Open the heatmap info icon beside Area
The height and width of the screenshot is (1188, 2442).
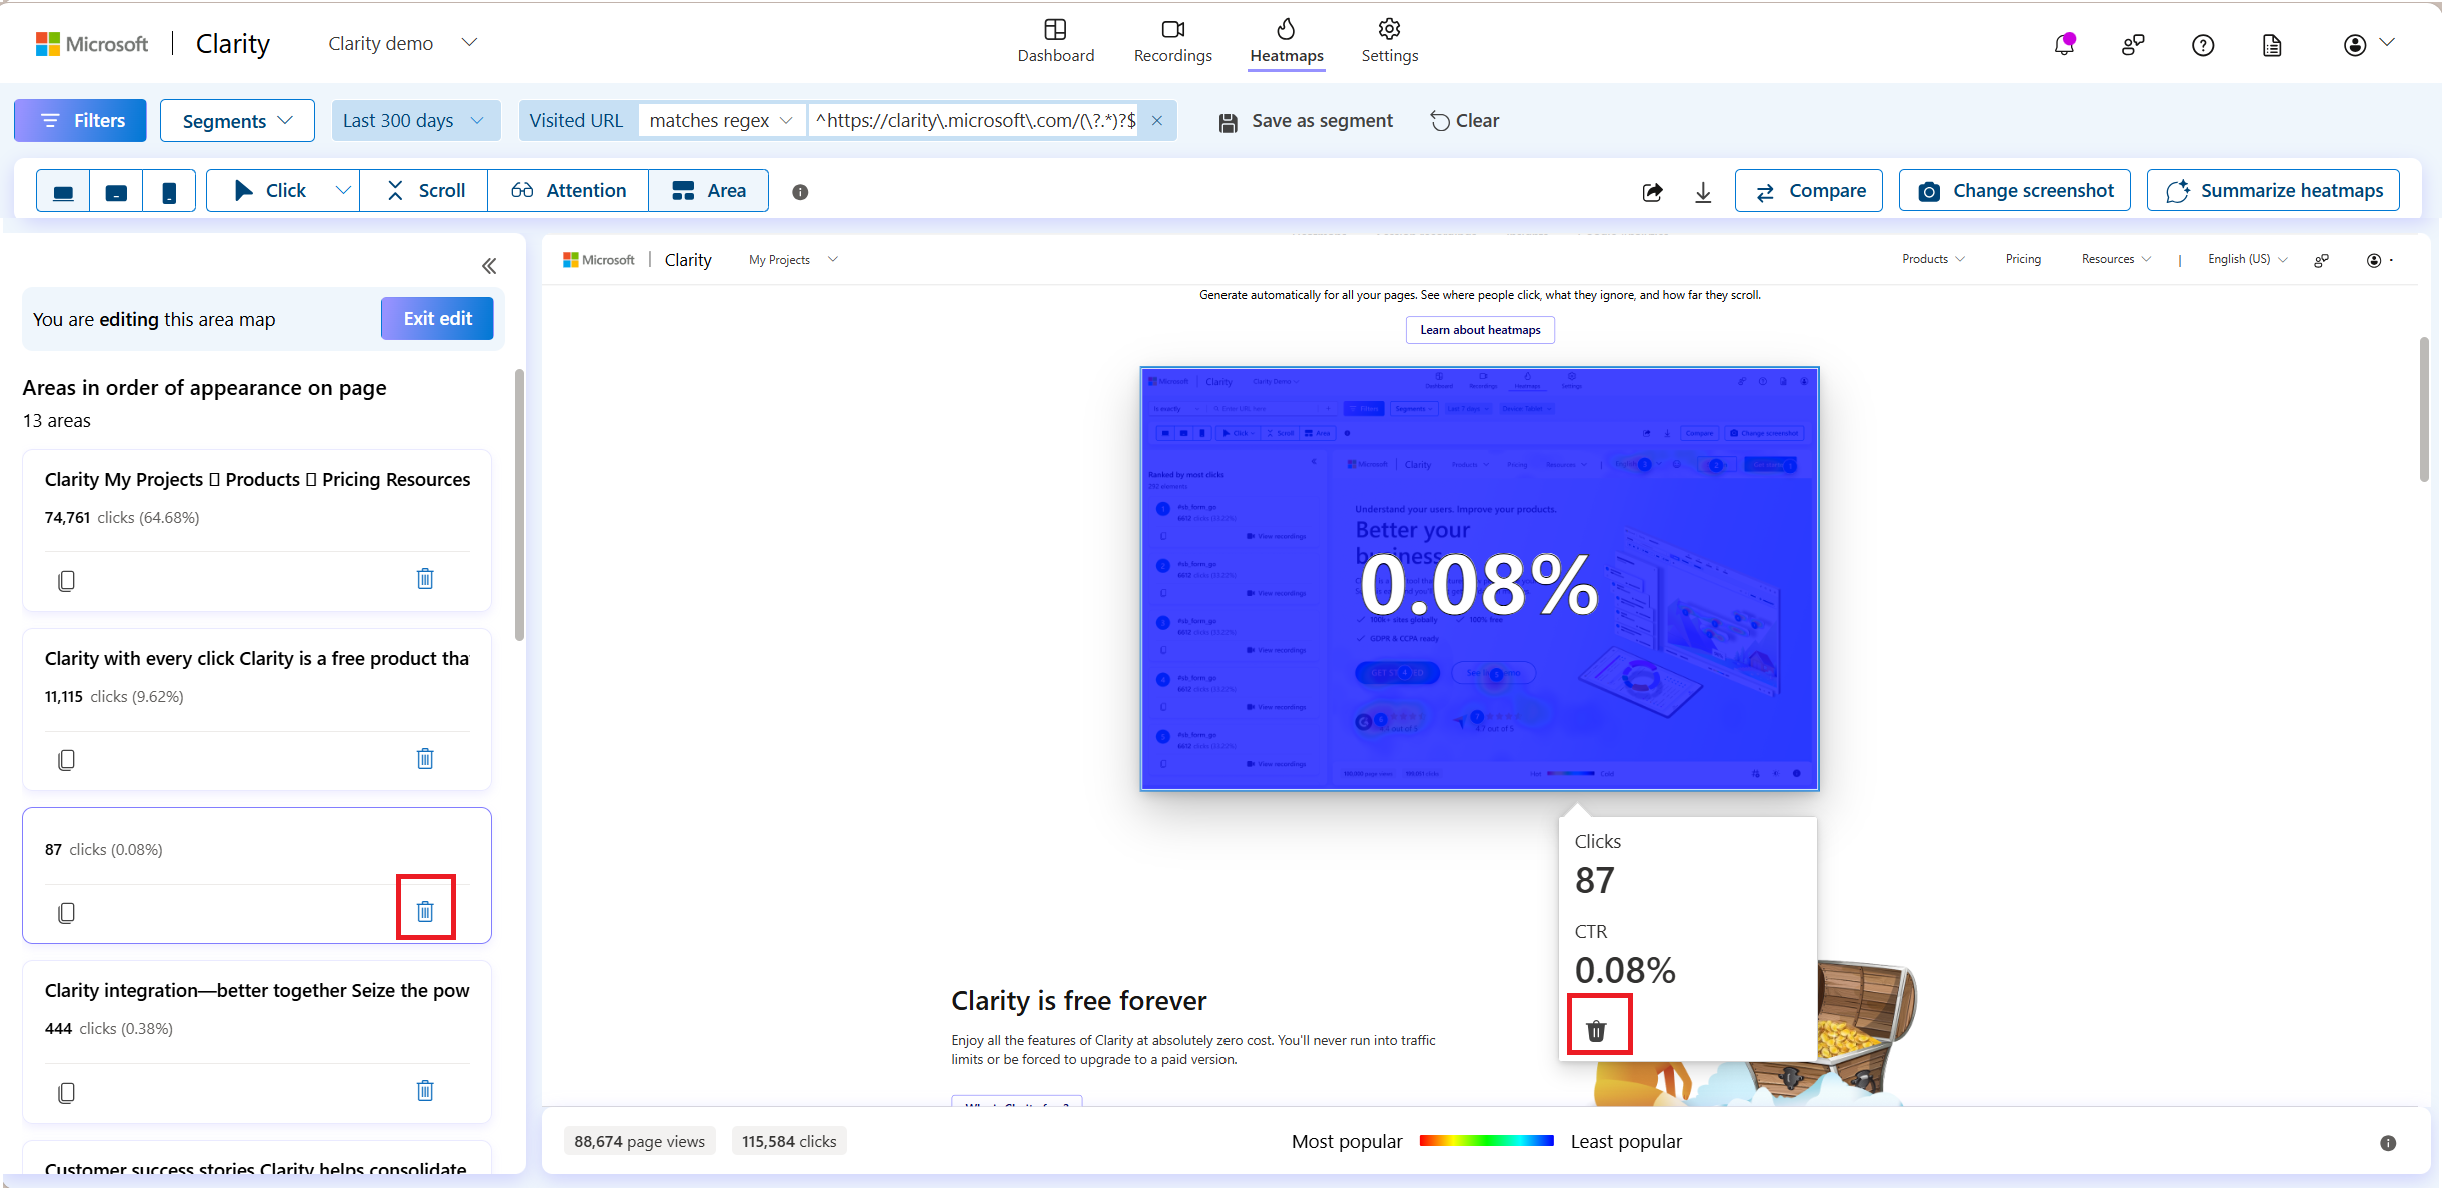click(800, 192)
